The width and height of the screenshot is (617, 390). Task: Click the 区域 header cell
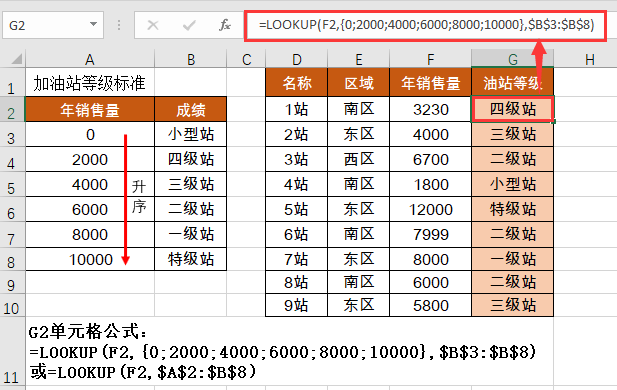(x=358, y=83)
